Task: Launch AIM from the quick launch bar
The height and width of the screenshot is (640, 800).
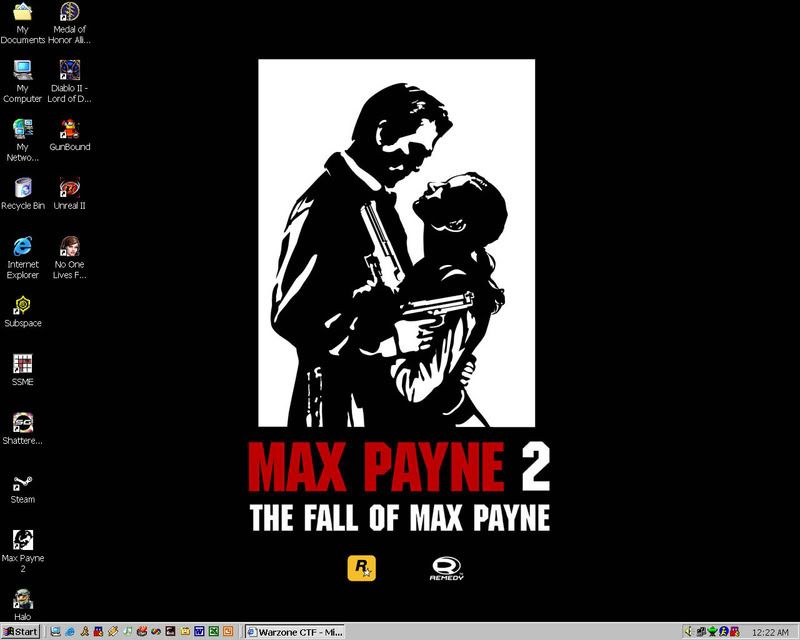Action: pyautogui.click(x=84, y=632)
